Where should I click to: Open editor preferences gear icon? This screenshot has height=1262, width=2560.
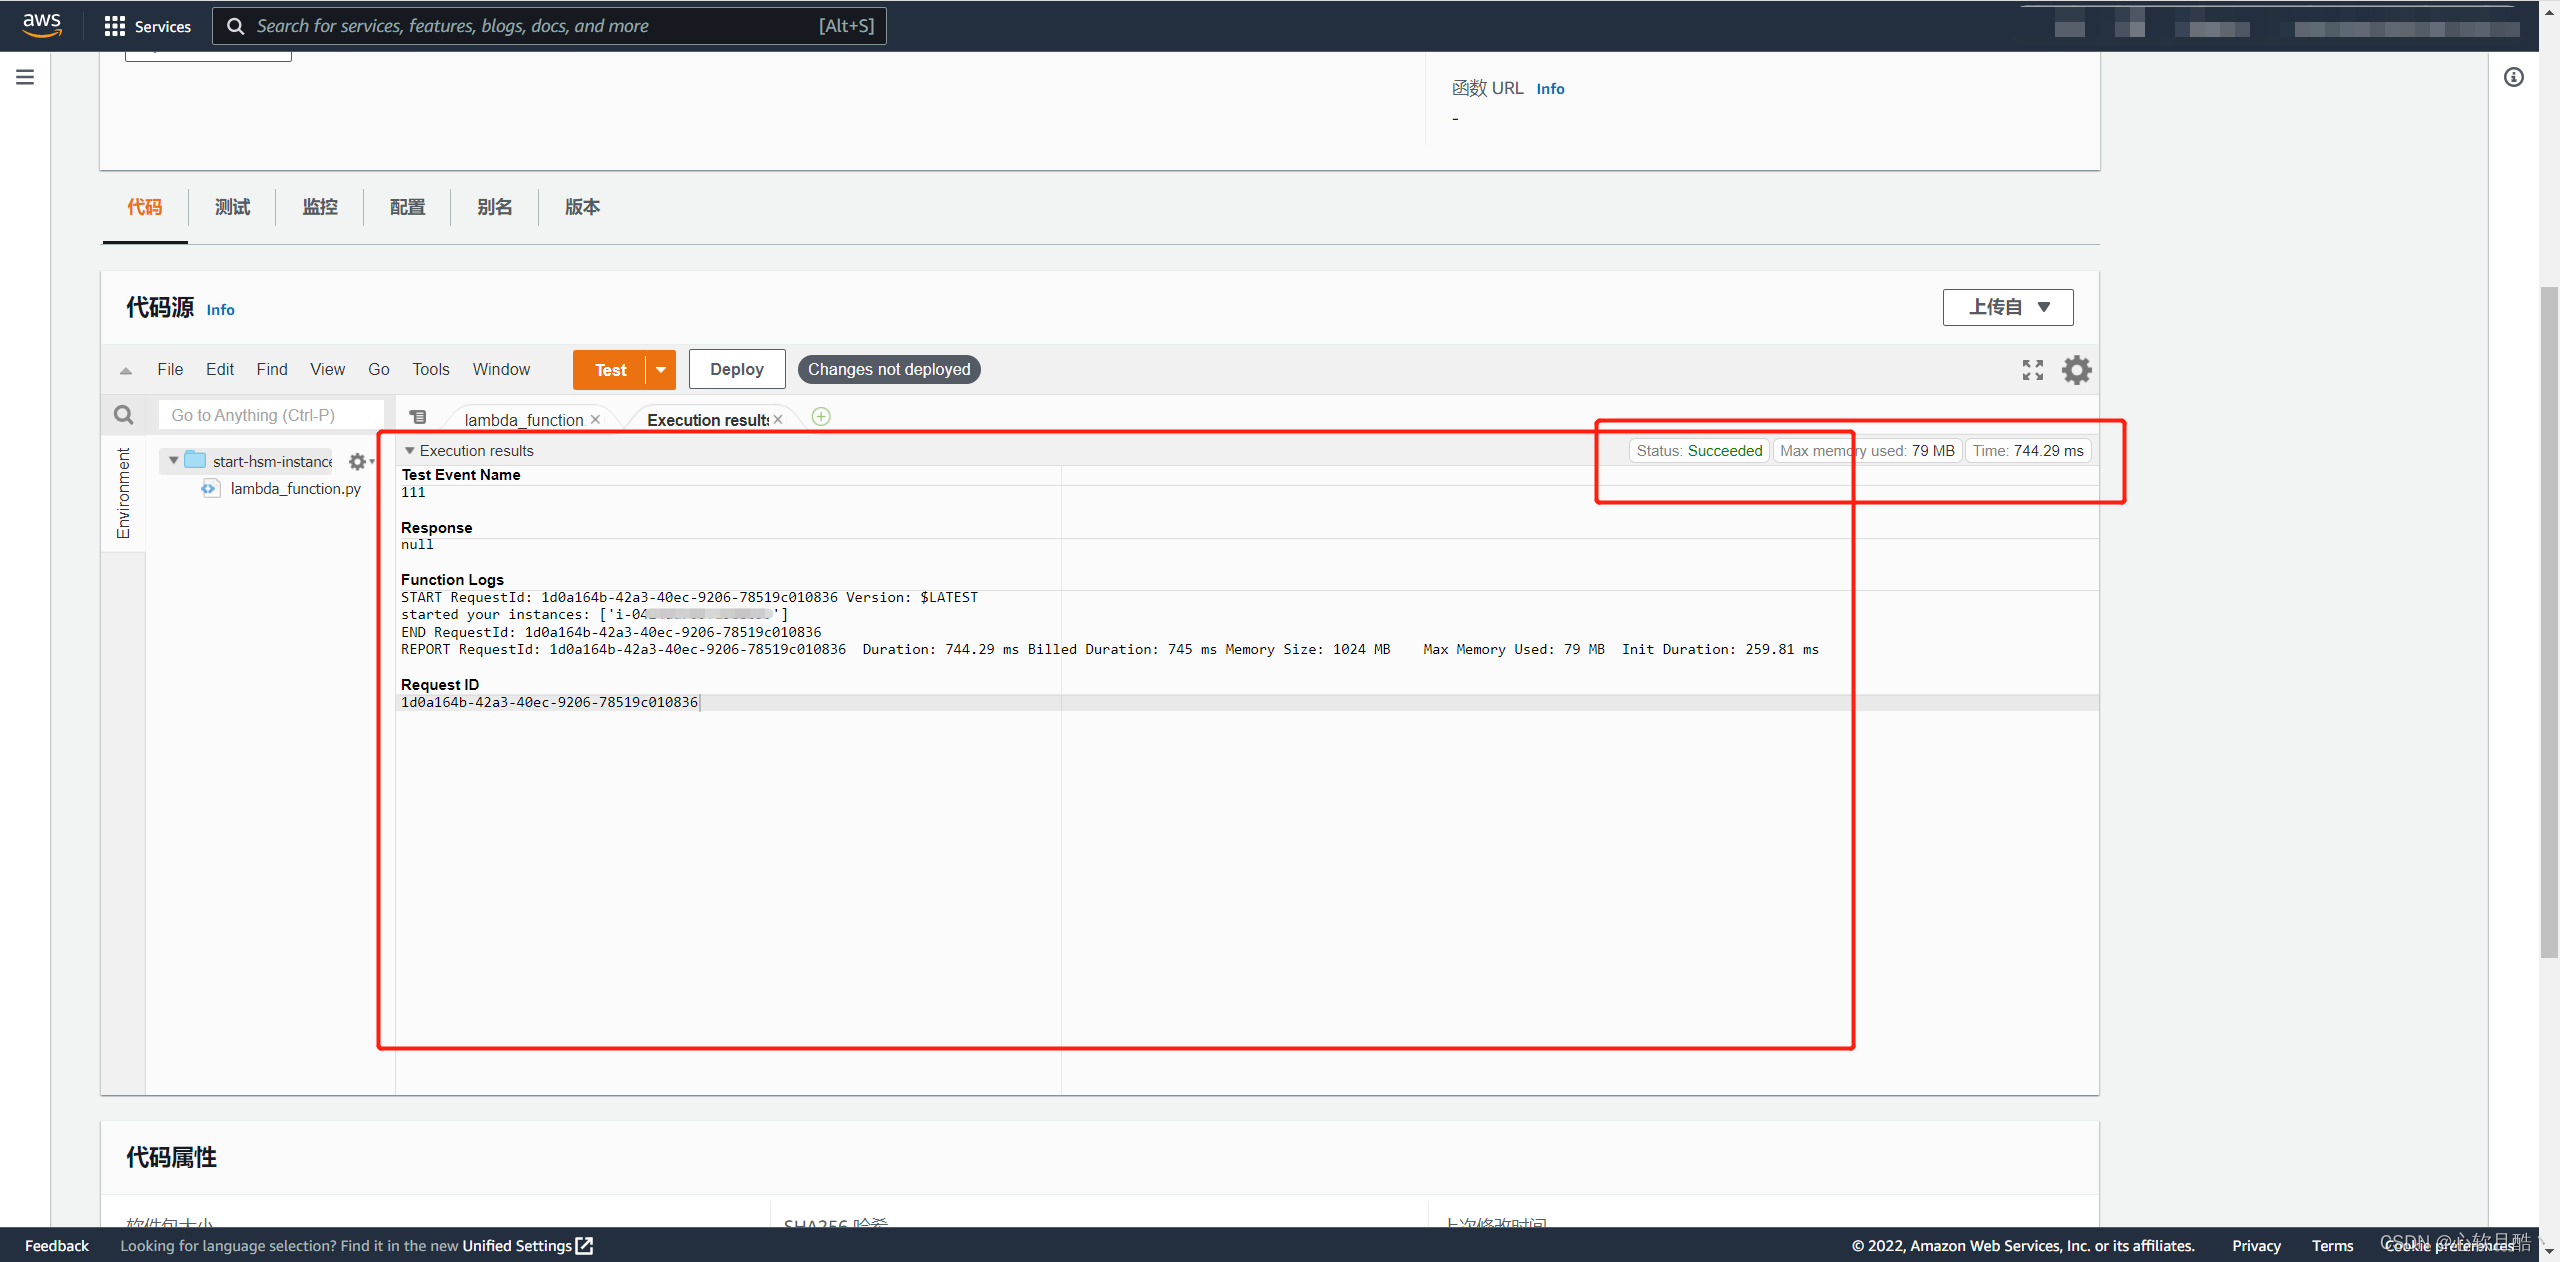2076,370
